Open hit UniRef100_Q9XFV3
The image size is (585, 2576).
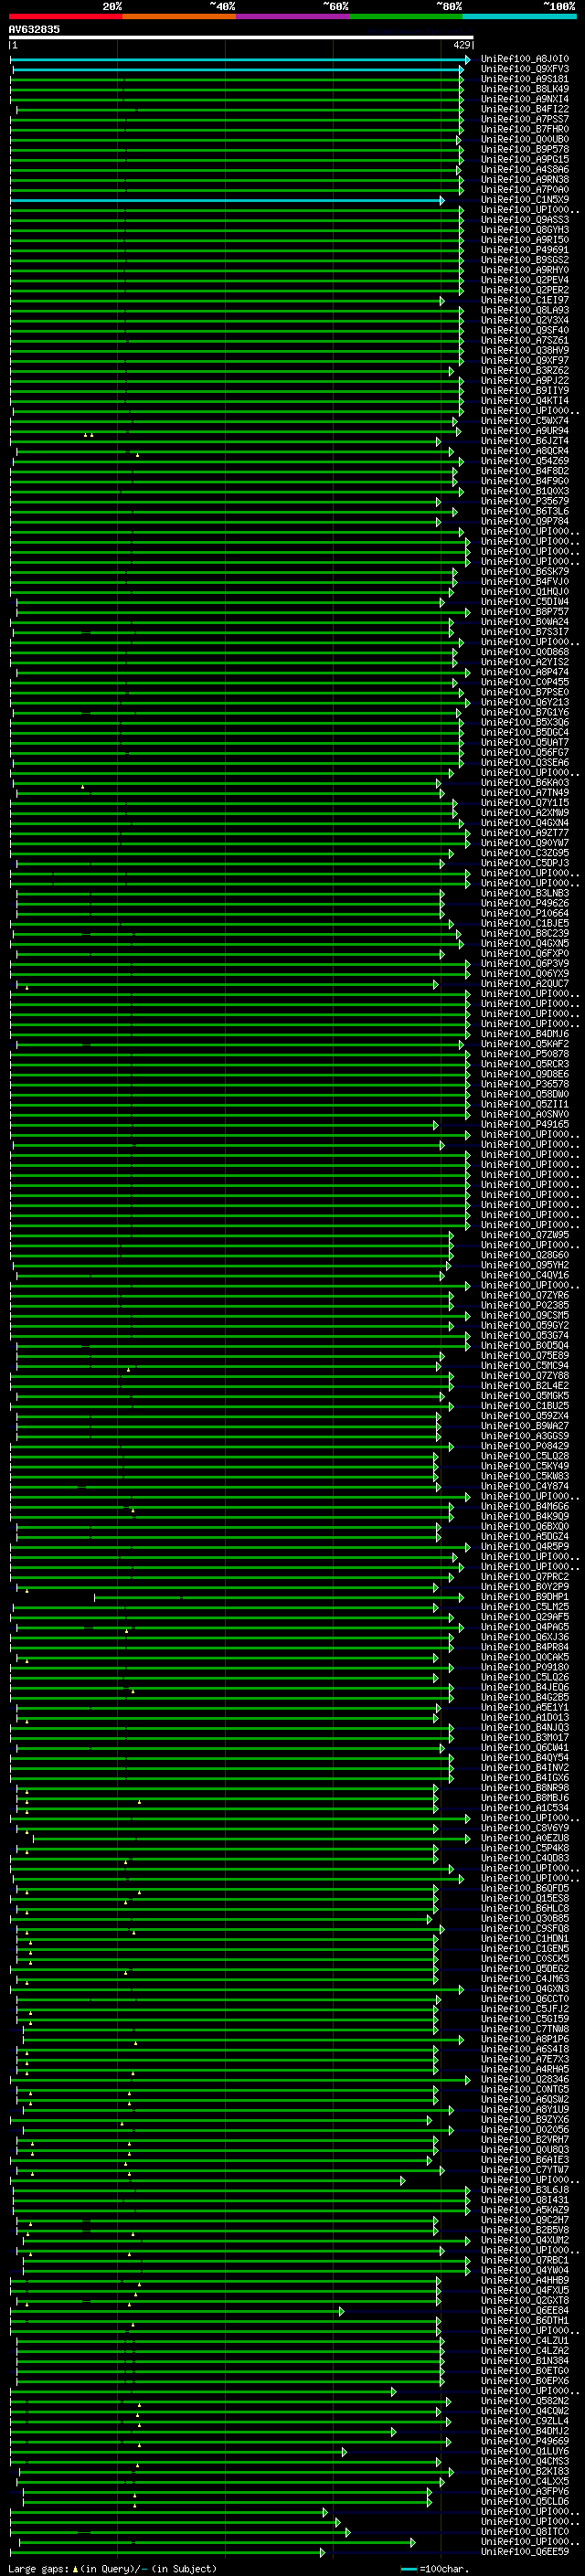pos(525,69)
